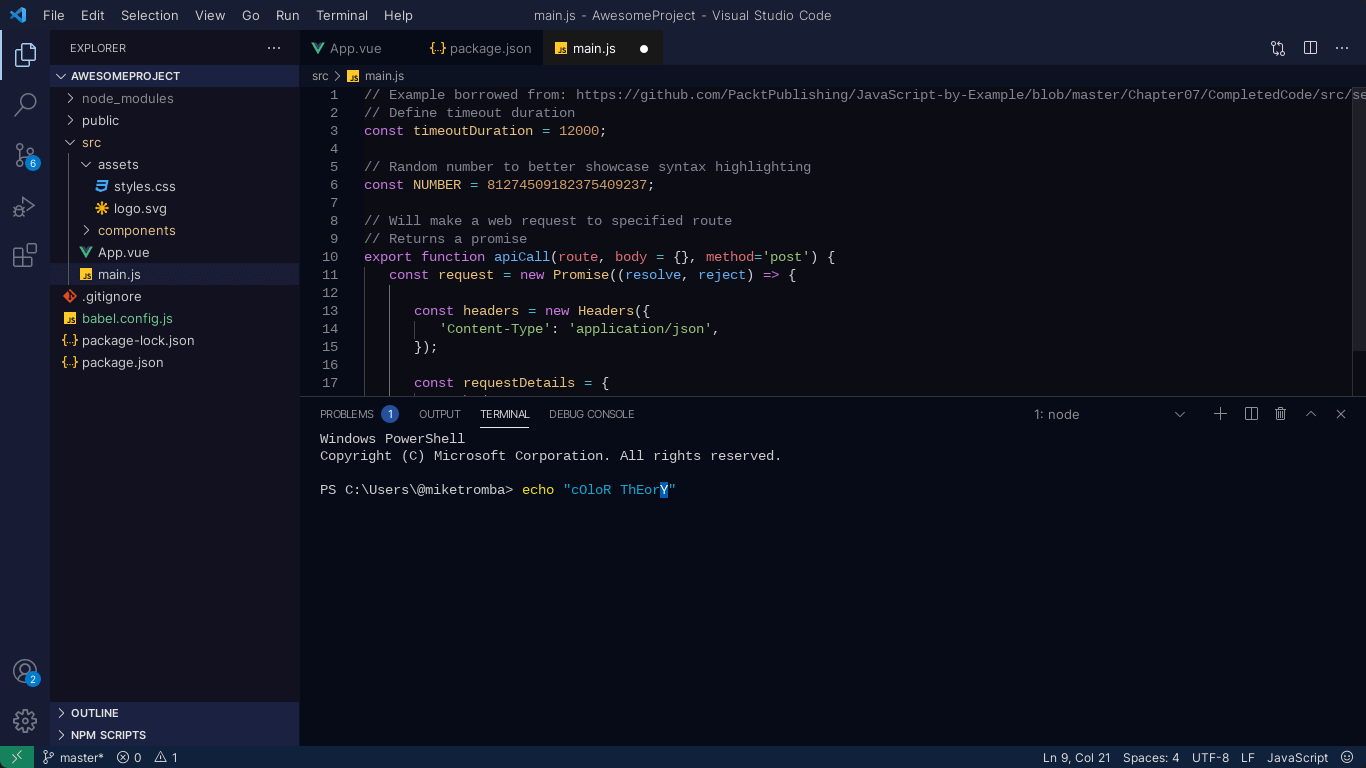Split the editor to the right

pos(1310,48)
